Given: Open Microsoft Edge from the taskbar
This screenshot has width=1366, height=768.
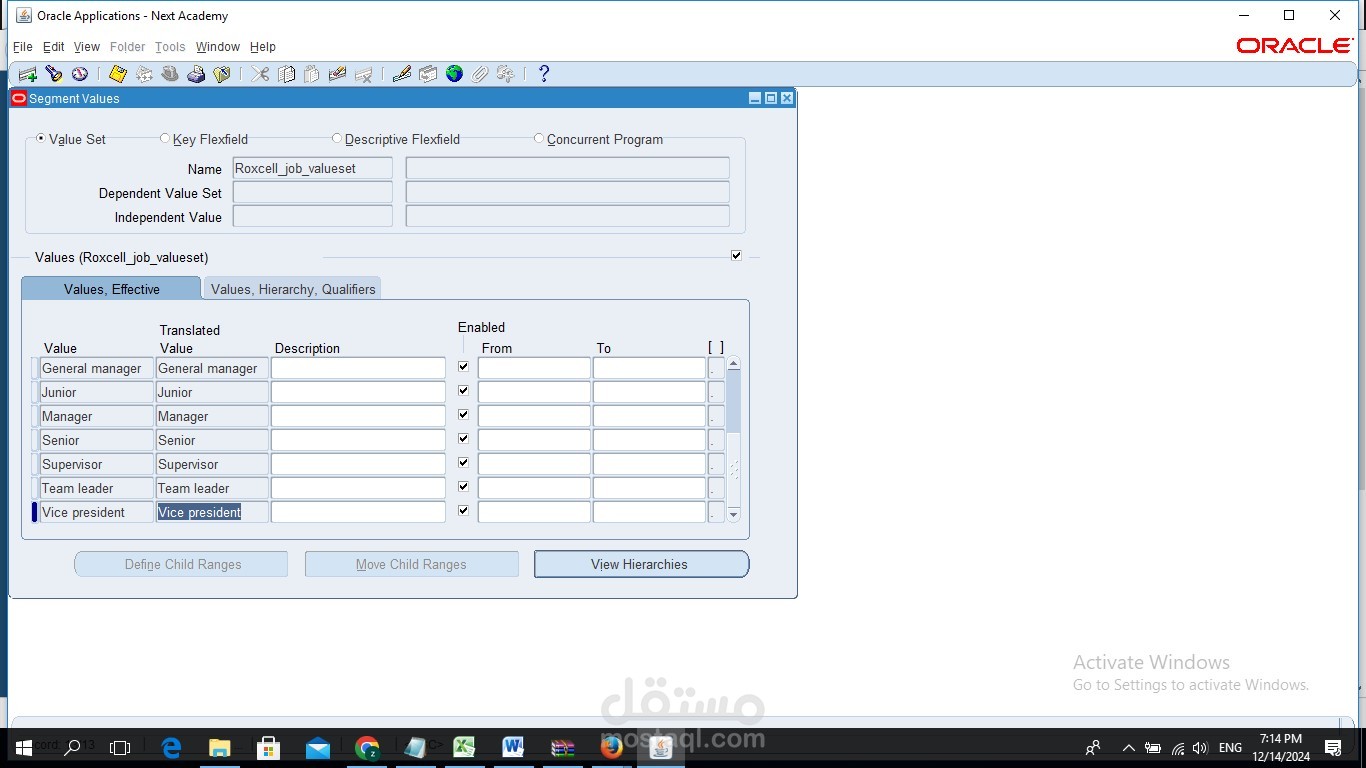Looking at the screenshot, I should (171, 747).
